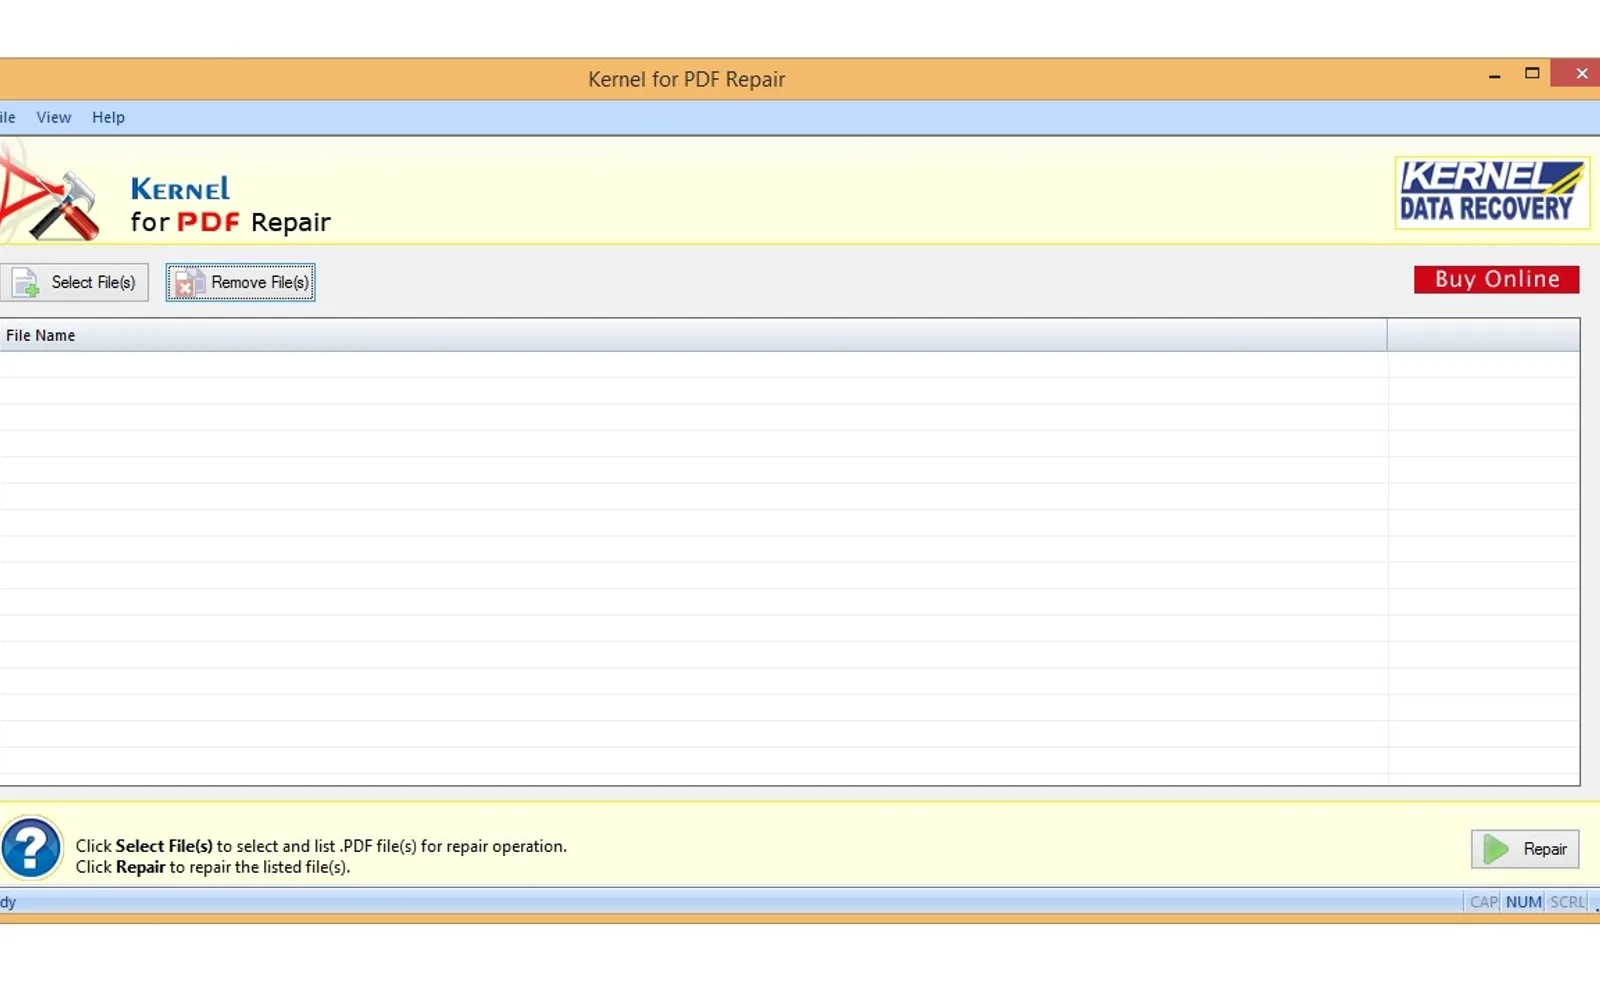
Task: Click the SCRL status bar indicator
Action: (1567, 902)
